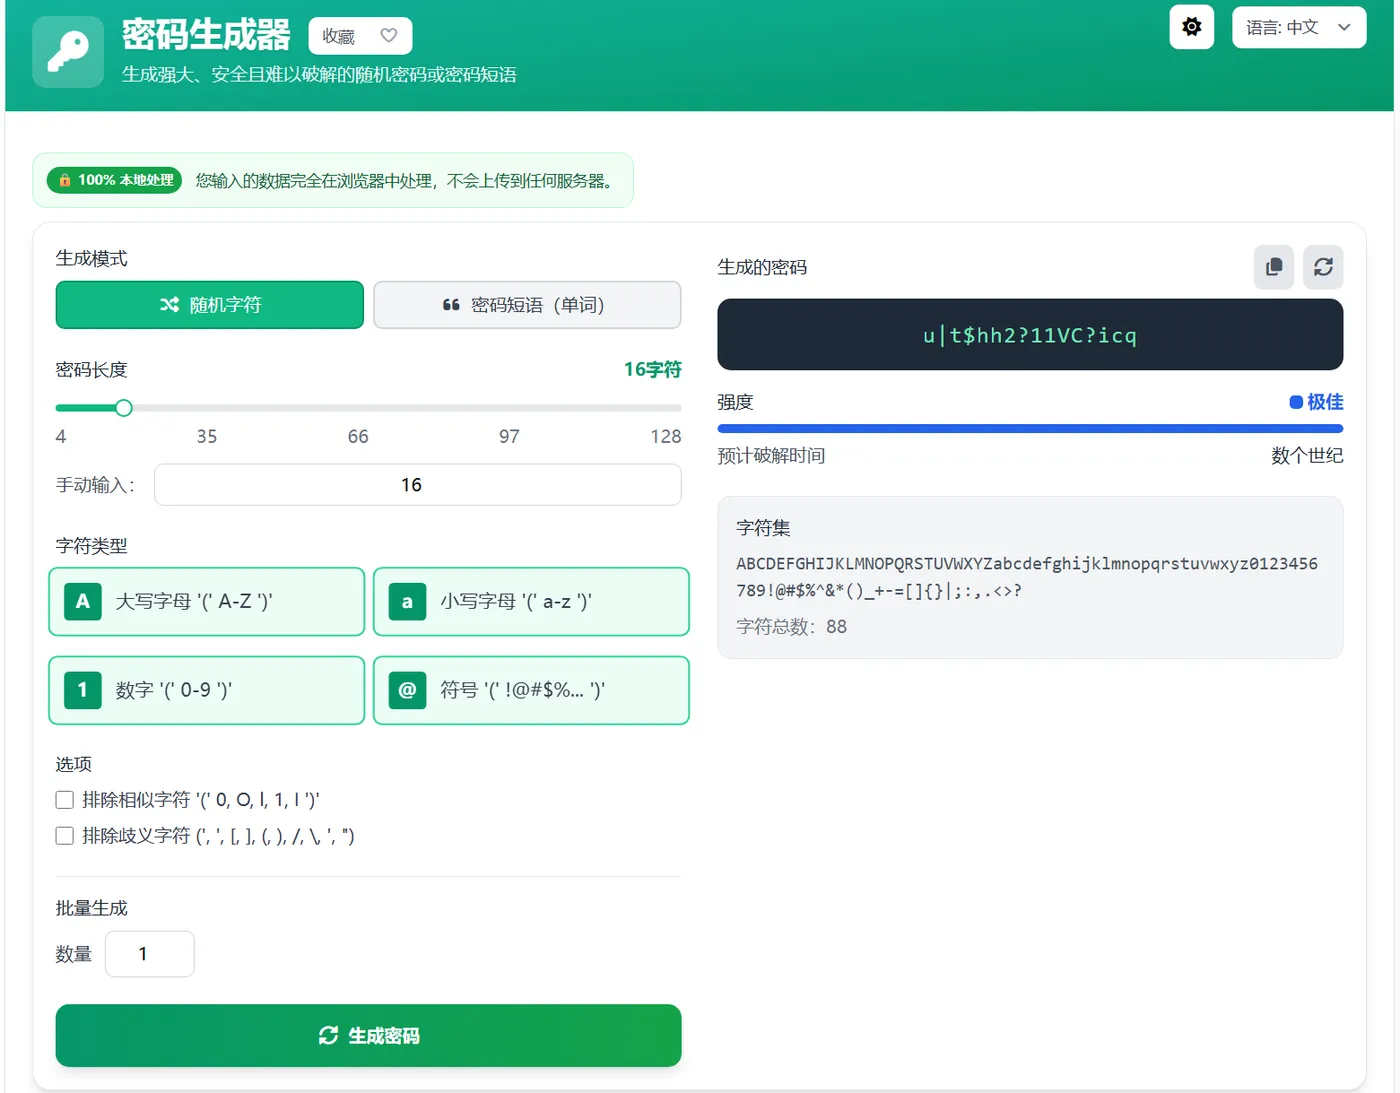This screenshot has height=1093, width=1400.
Task: Toggle the 大写字母 character type card
Action: tap(206, 601)
